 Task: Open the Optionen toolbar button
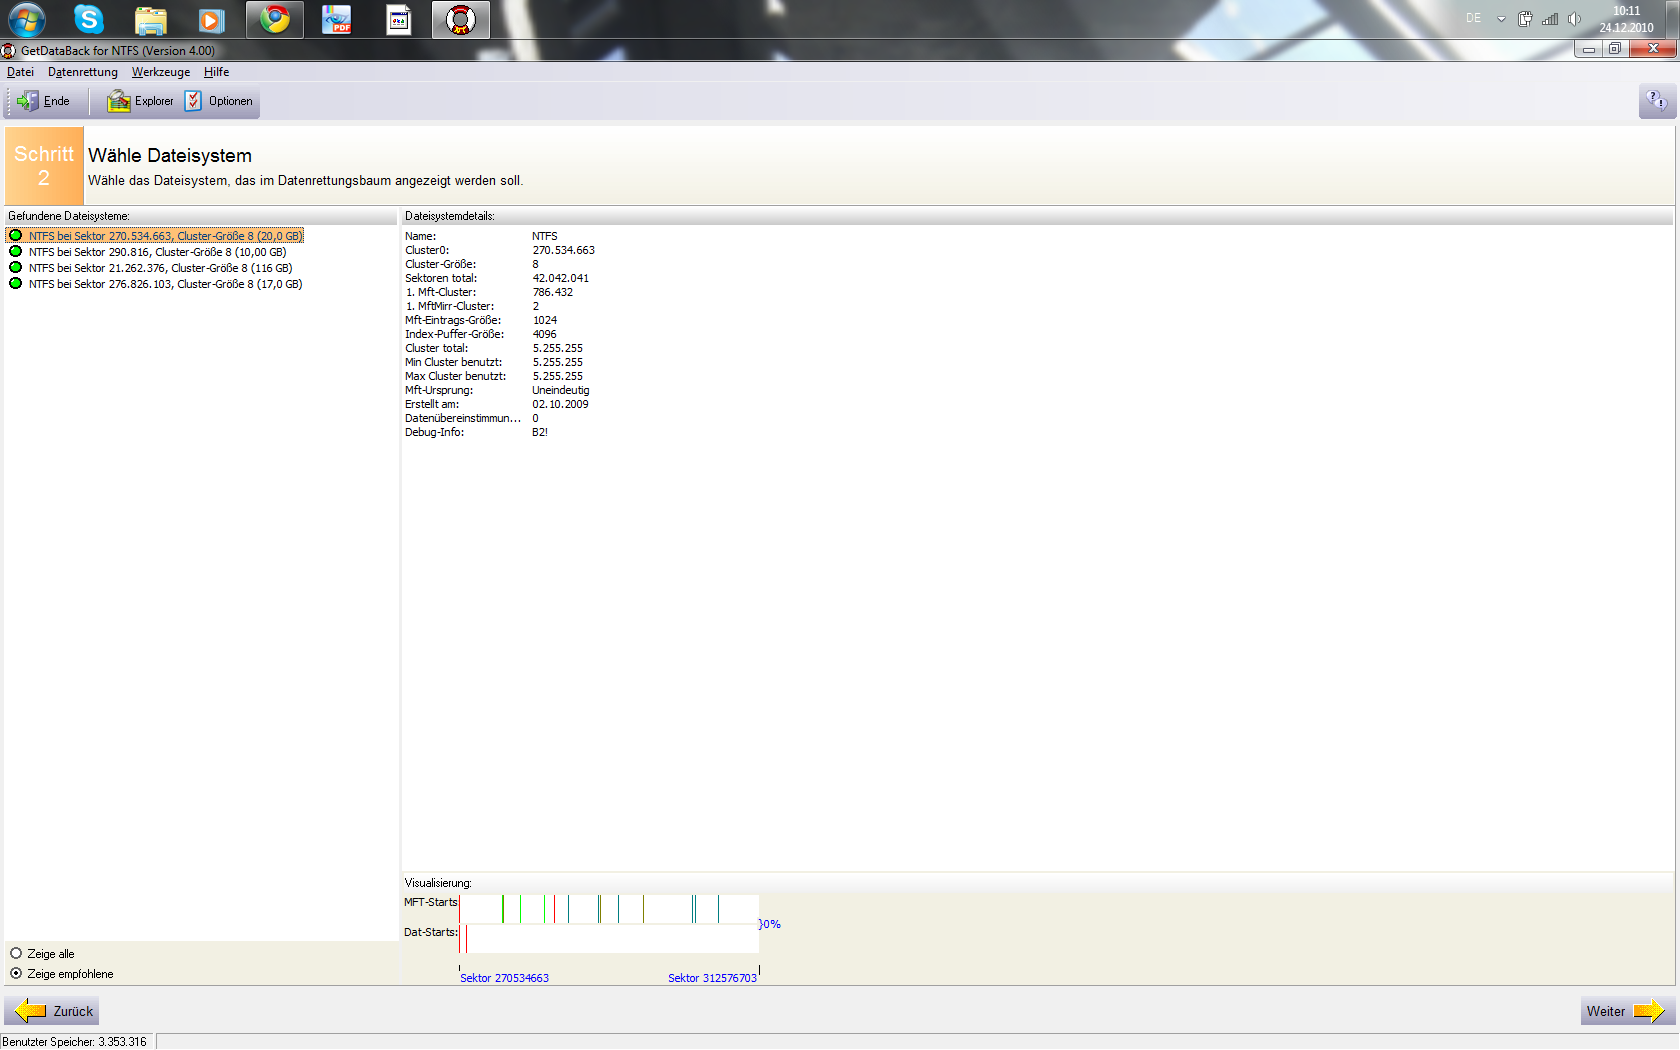[219, 101]
